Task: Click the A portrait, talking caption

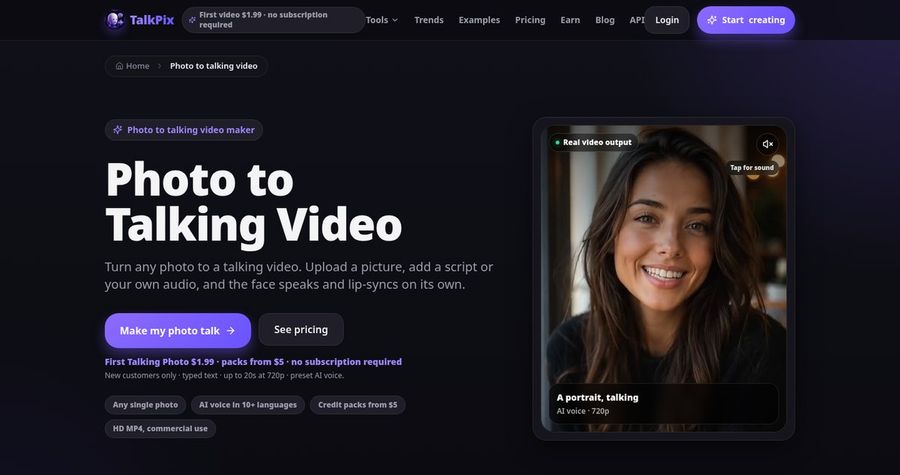Action: point(597,398)
